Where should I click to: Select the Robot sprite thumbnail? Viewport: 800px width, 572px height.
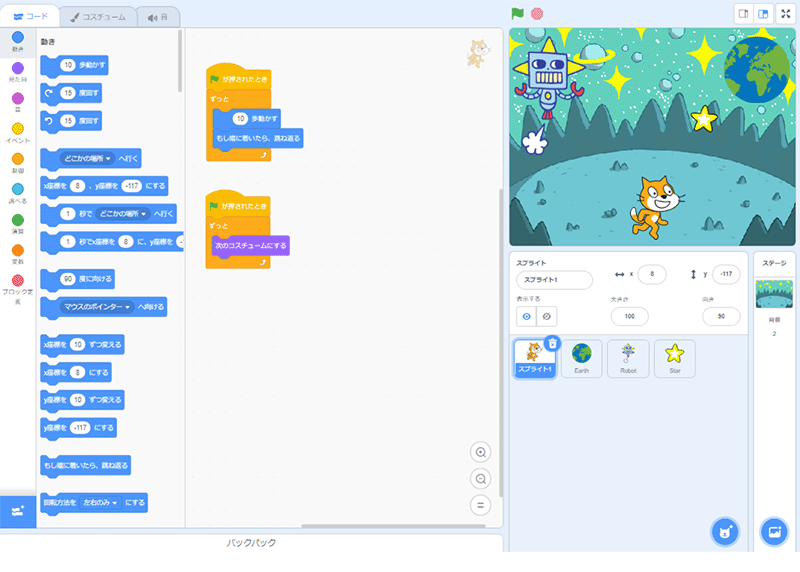(x=628, y=358)
